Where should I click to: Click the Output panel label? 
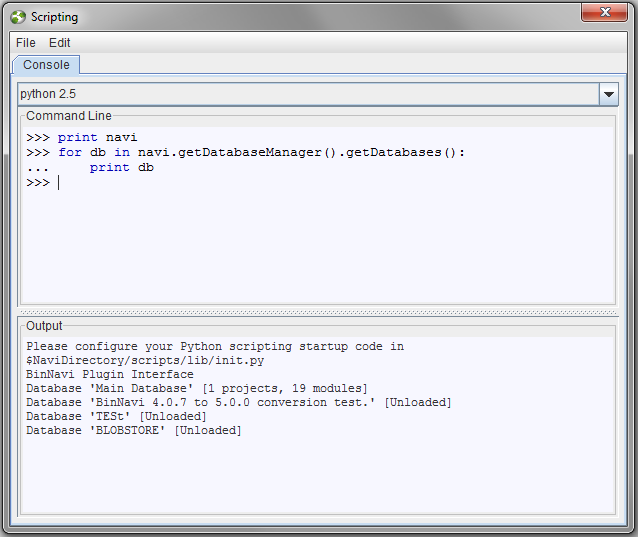(44, 326)
